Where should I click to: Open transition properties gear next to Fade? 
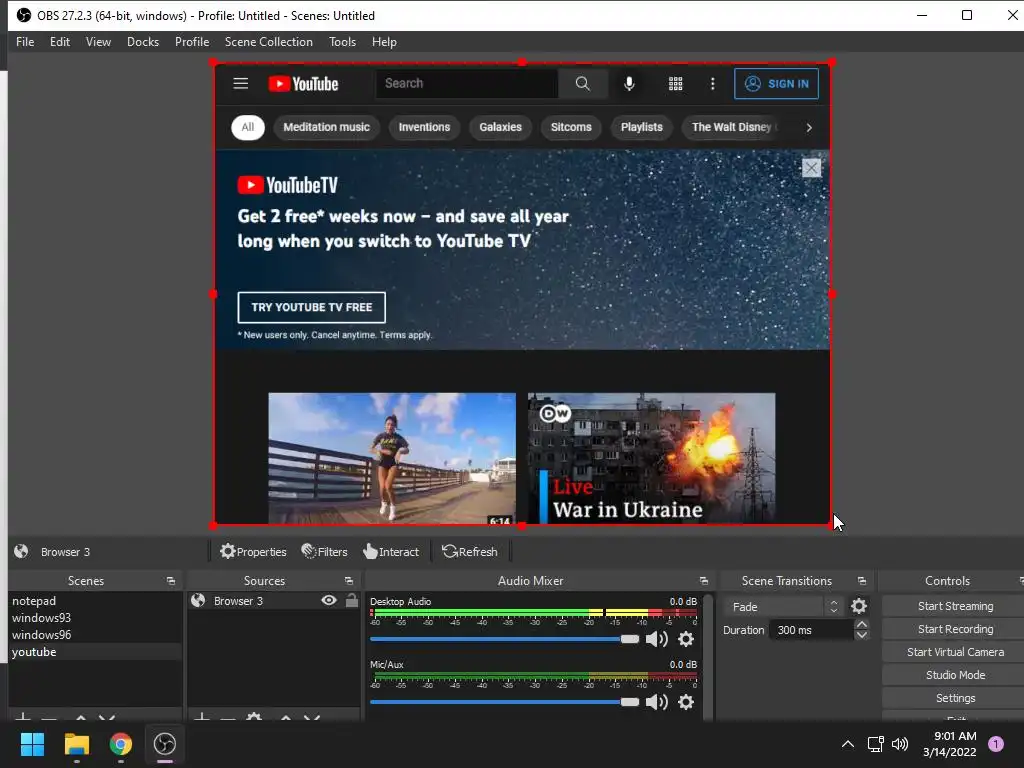point(859,606)
